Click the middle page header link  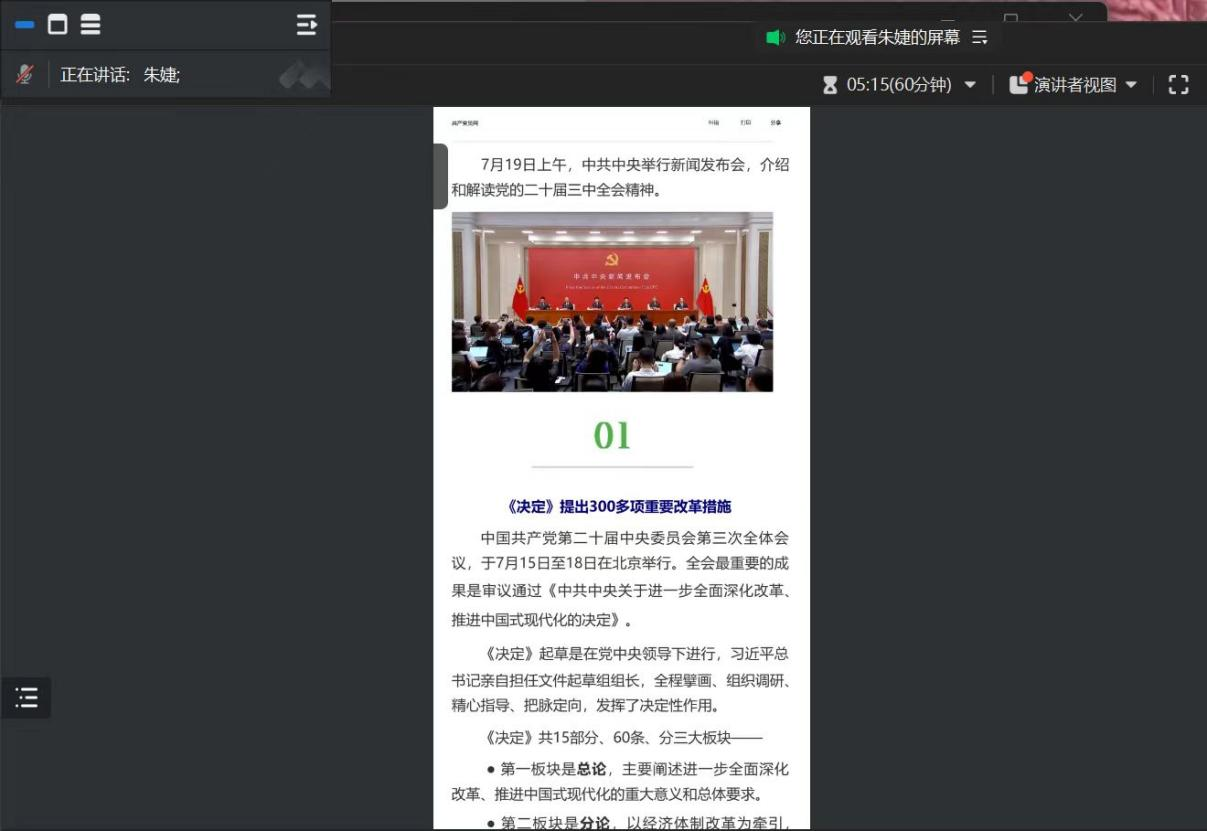pos(745,123)
